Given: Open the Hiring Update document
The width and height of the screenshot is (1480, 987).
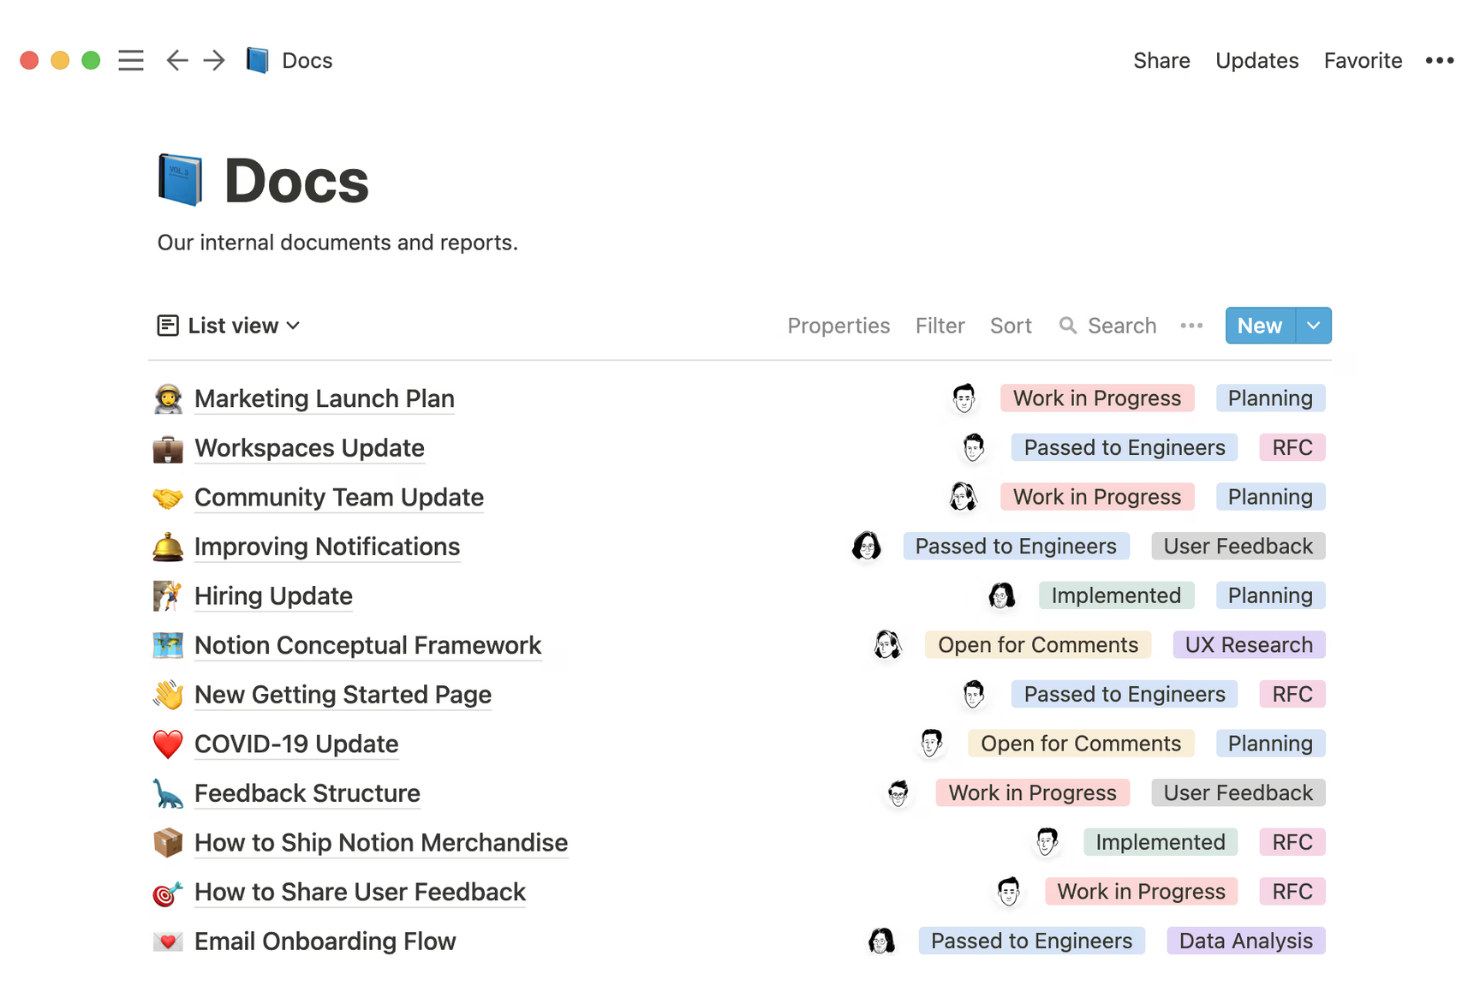Looking at the screenshot, I should click(x=273, y=595).
